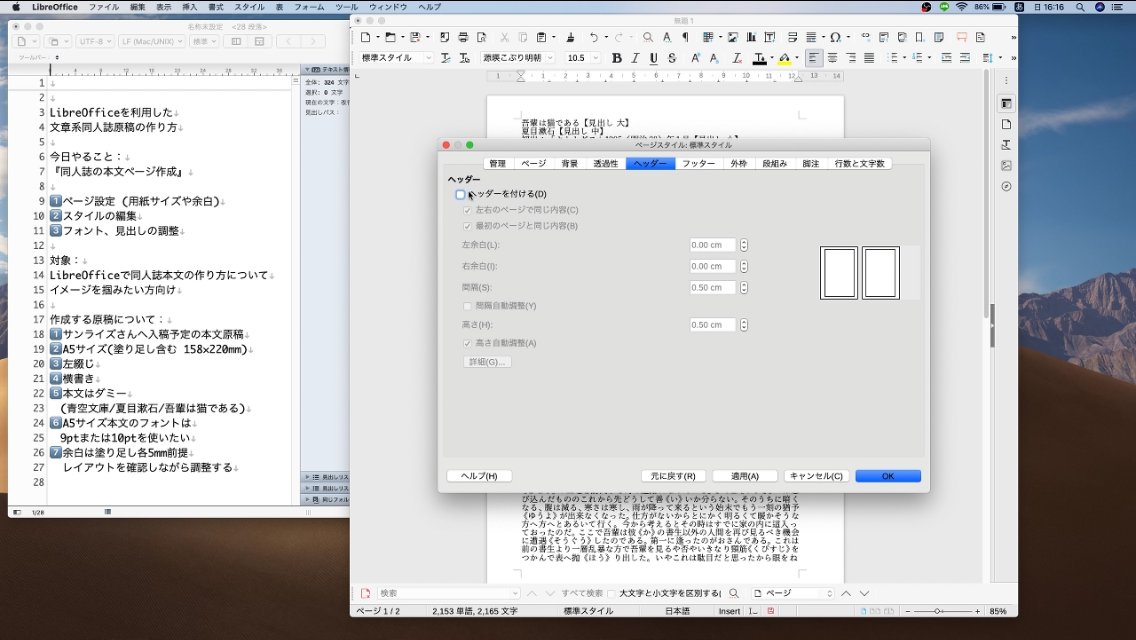Image resolution: width=1136 pixels, height=640 pixels.
Task: Click the Special Character omega icon
Action: (835, 37)
